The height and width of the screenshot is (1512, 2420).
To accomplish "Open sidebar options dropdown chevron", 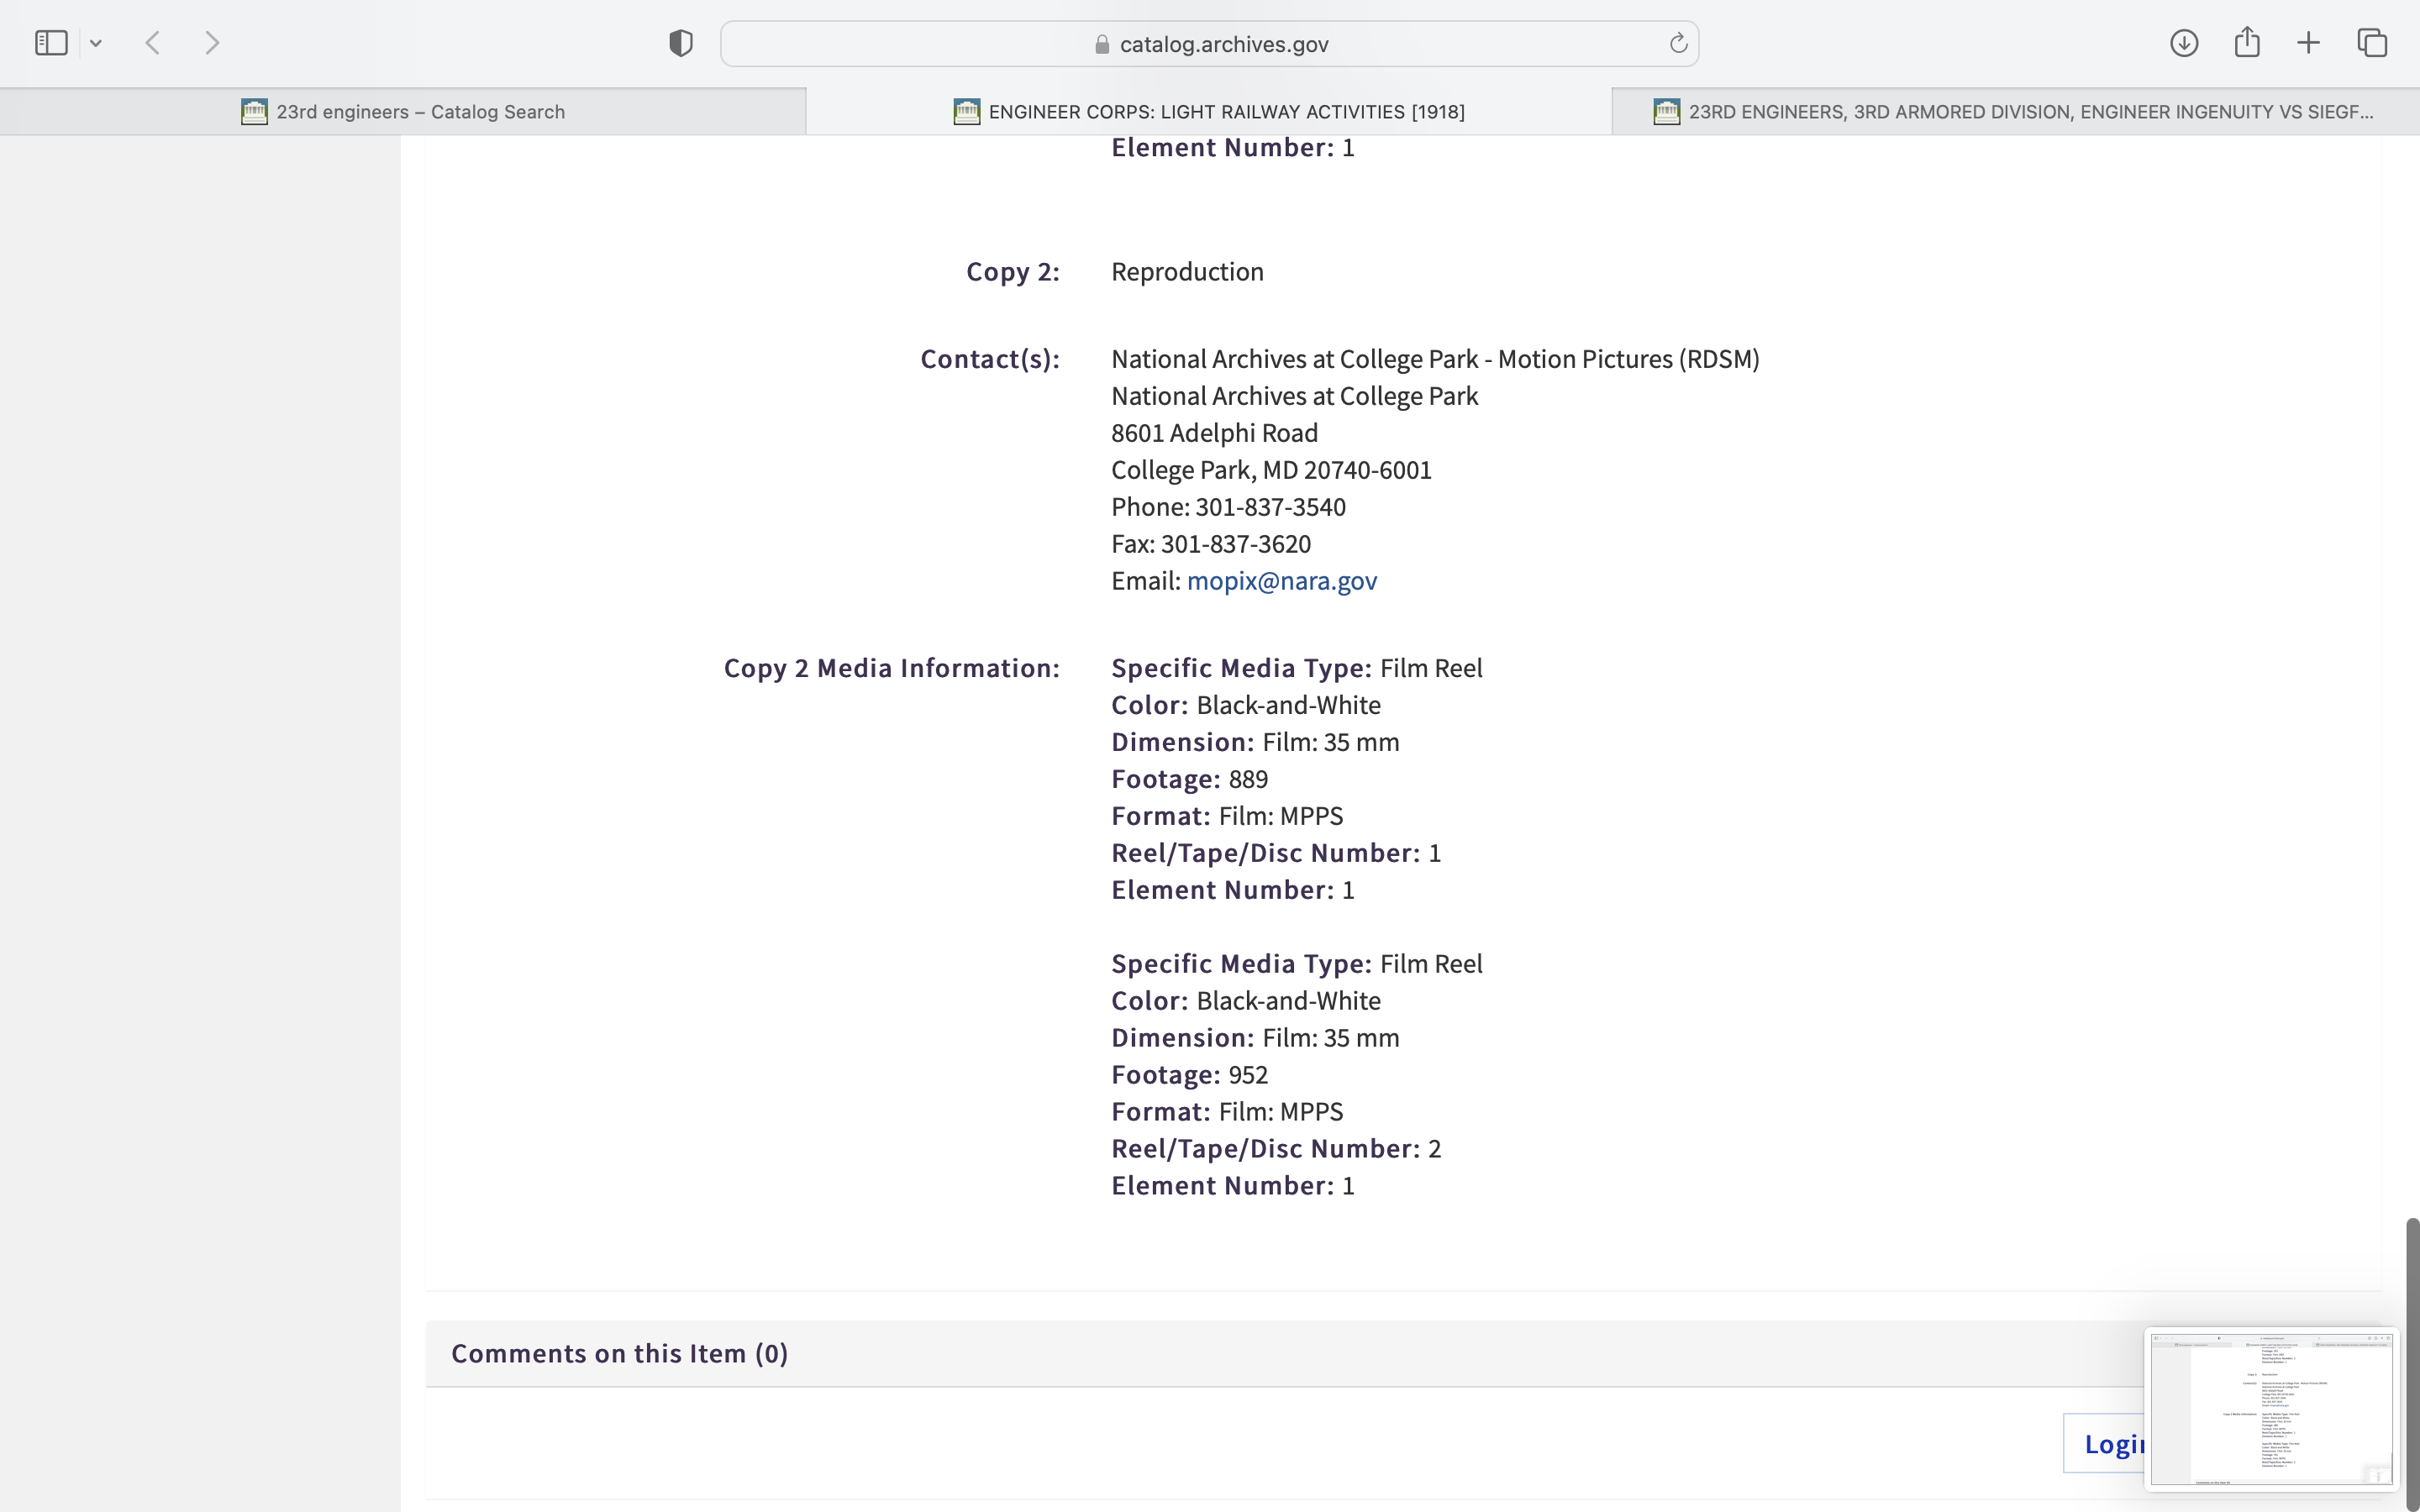I will 96,43.
